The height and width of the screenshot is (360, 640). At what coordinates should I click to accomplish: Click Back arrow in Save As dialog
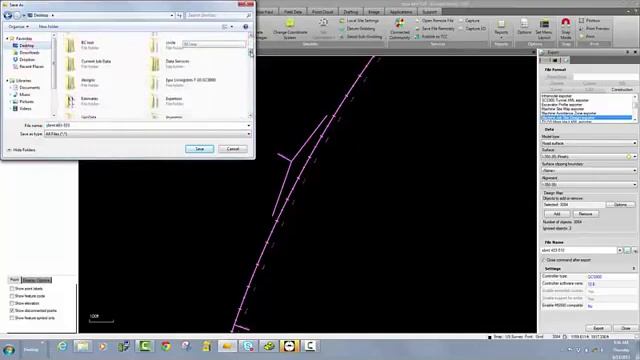(x=7, y=16)
